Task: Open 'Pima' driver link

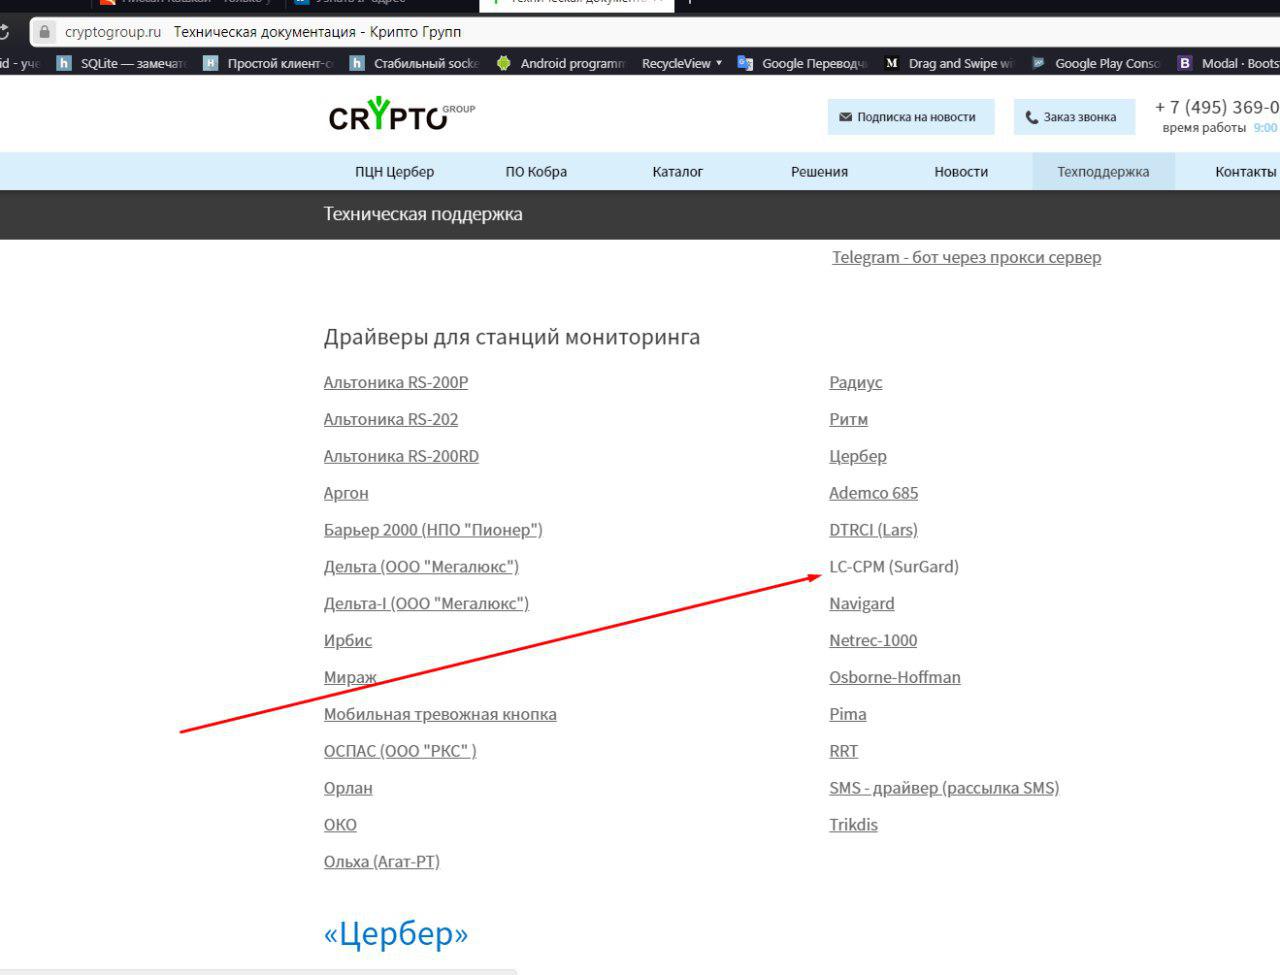Action: (848, 714)
